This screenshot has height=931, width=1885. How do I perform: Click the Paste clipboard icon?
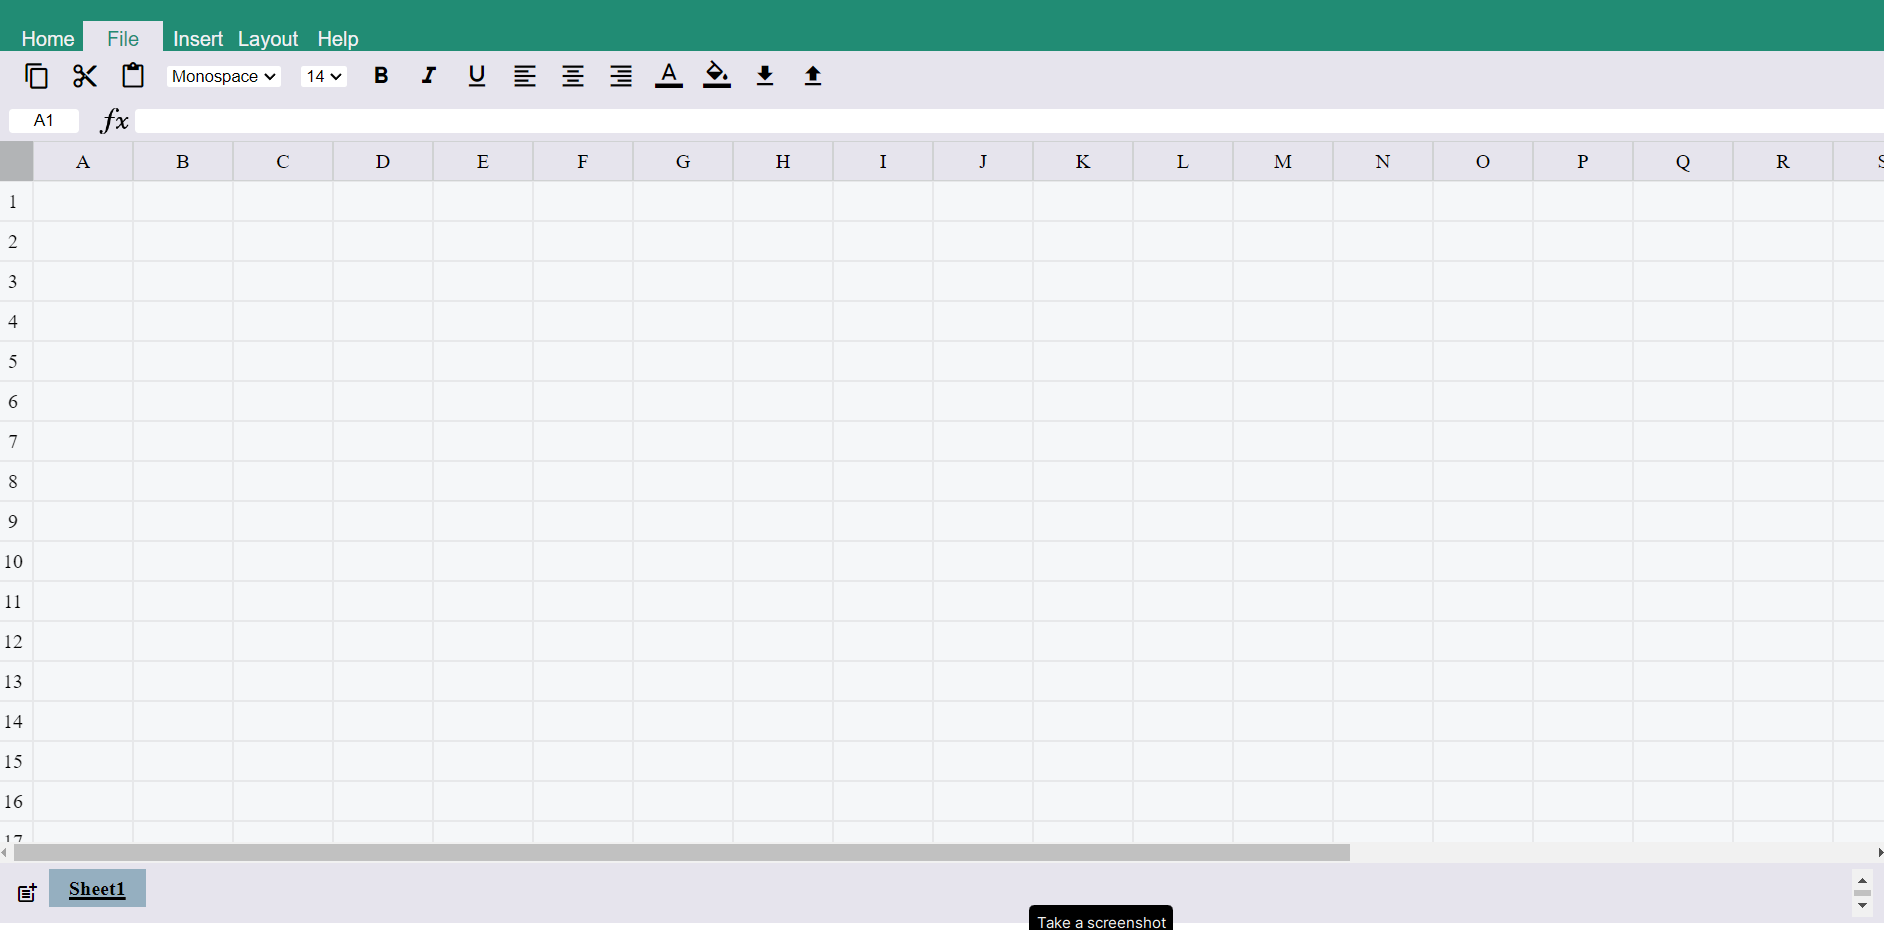133,76
